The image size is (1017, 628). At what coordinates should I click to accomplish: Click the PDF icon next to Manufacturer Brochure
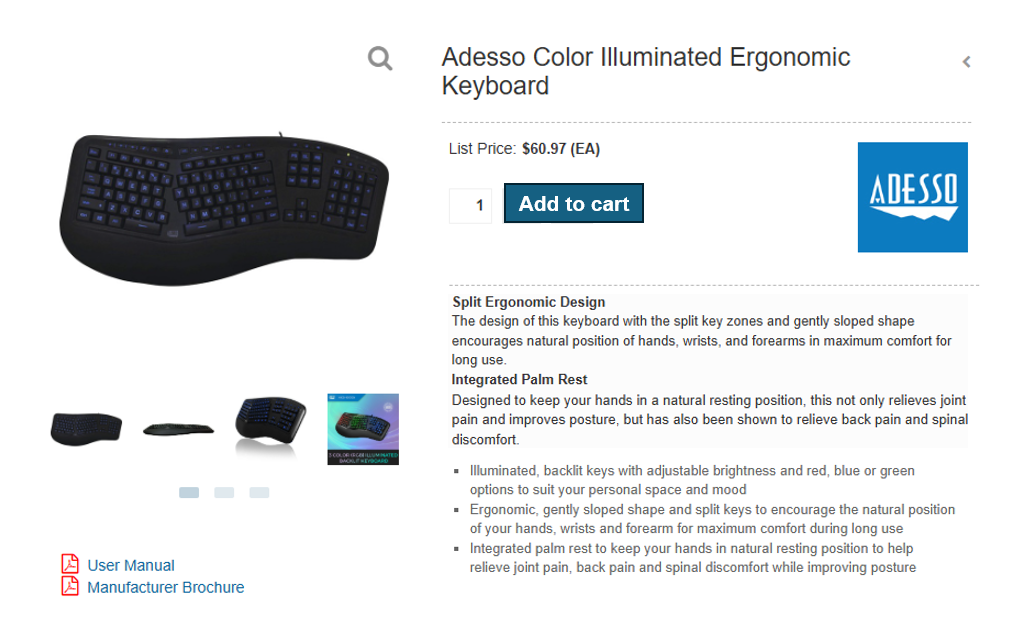70,587
